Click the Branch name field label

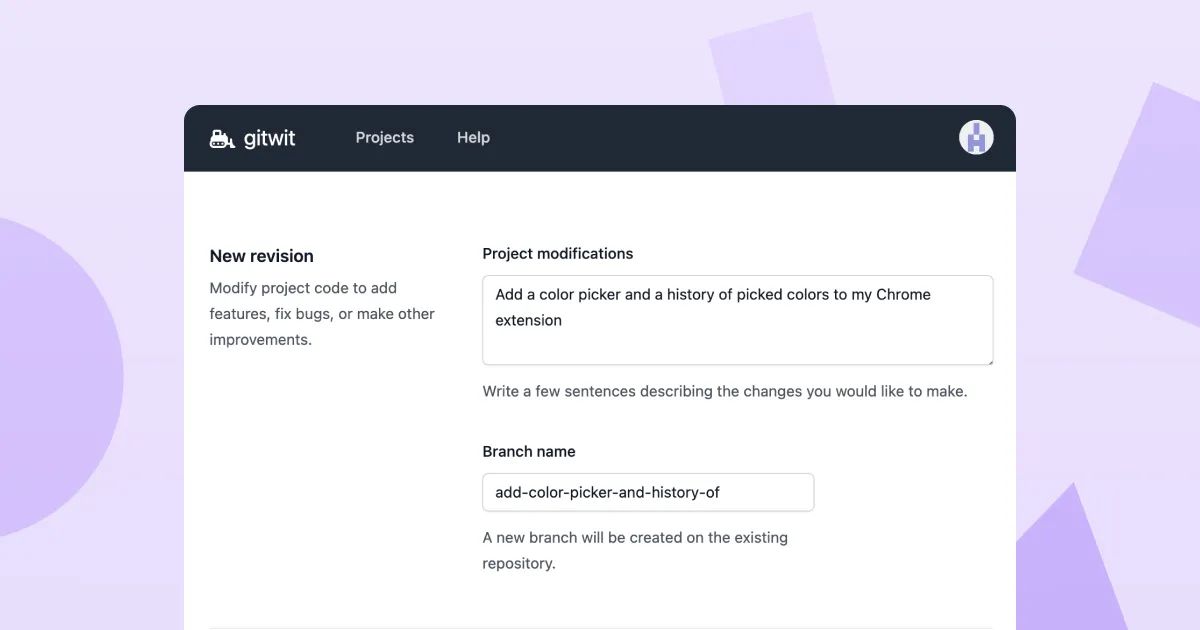pos(529,451)
